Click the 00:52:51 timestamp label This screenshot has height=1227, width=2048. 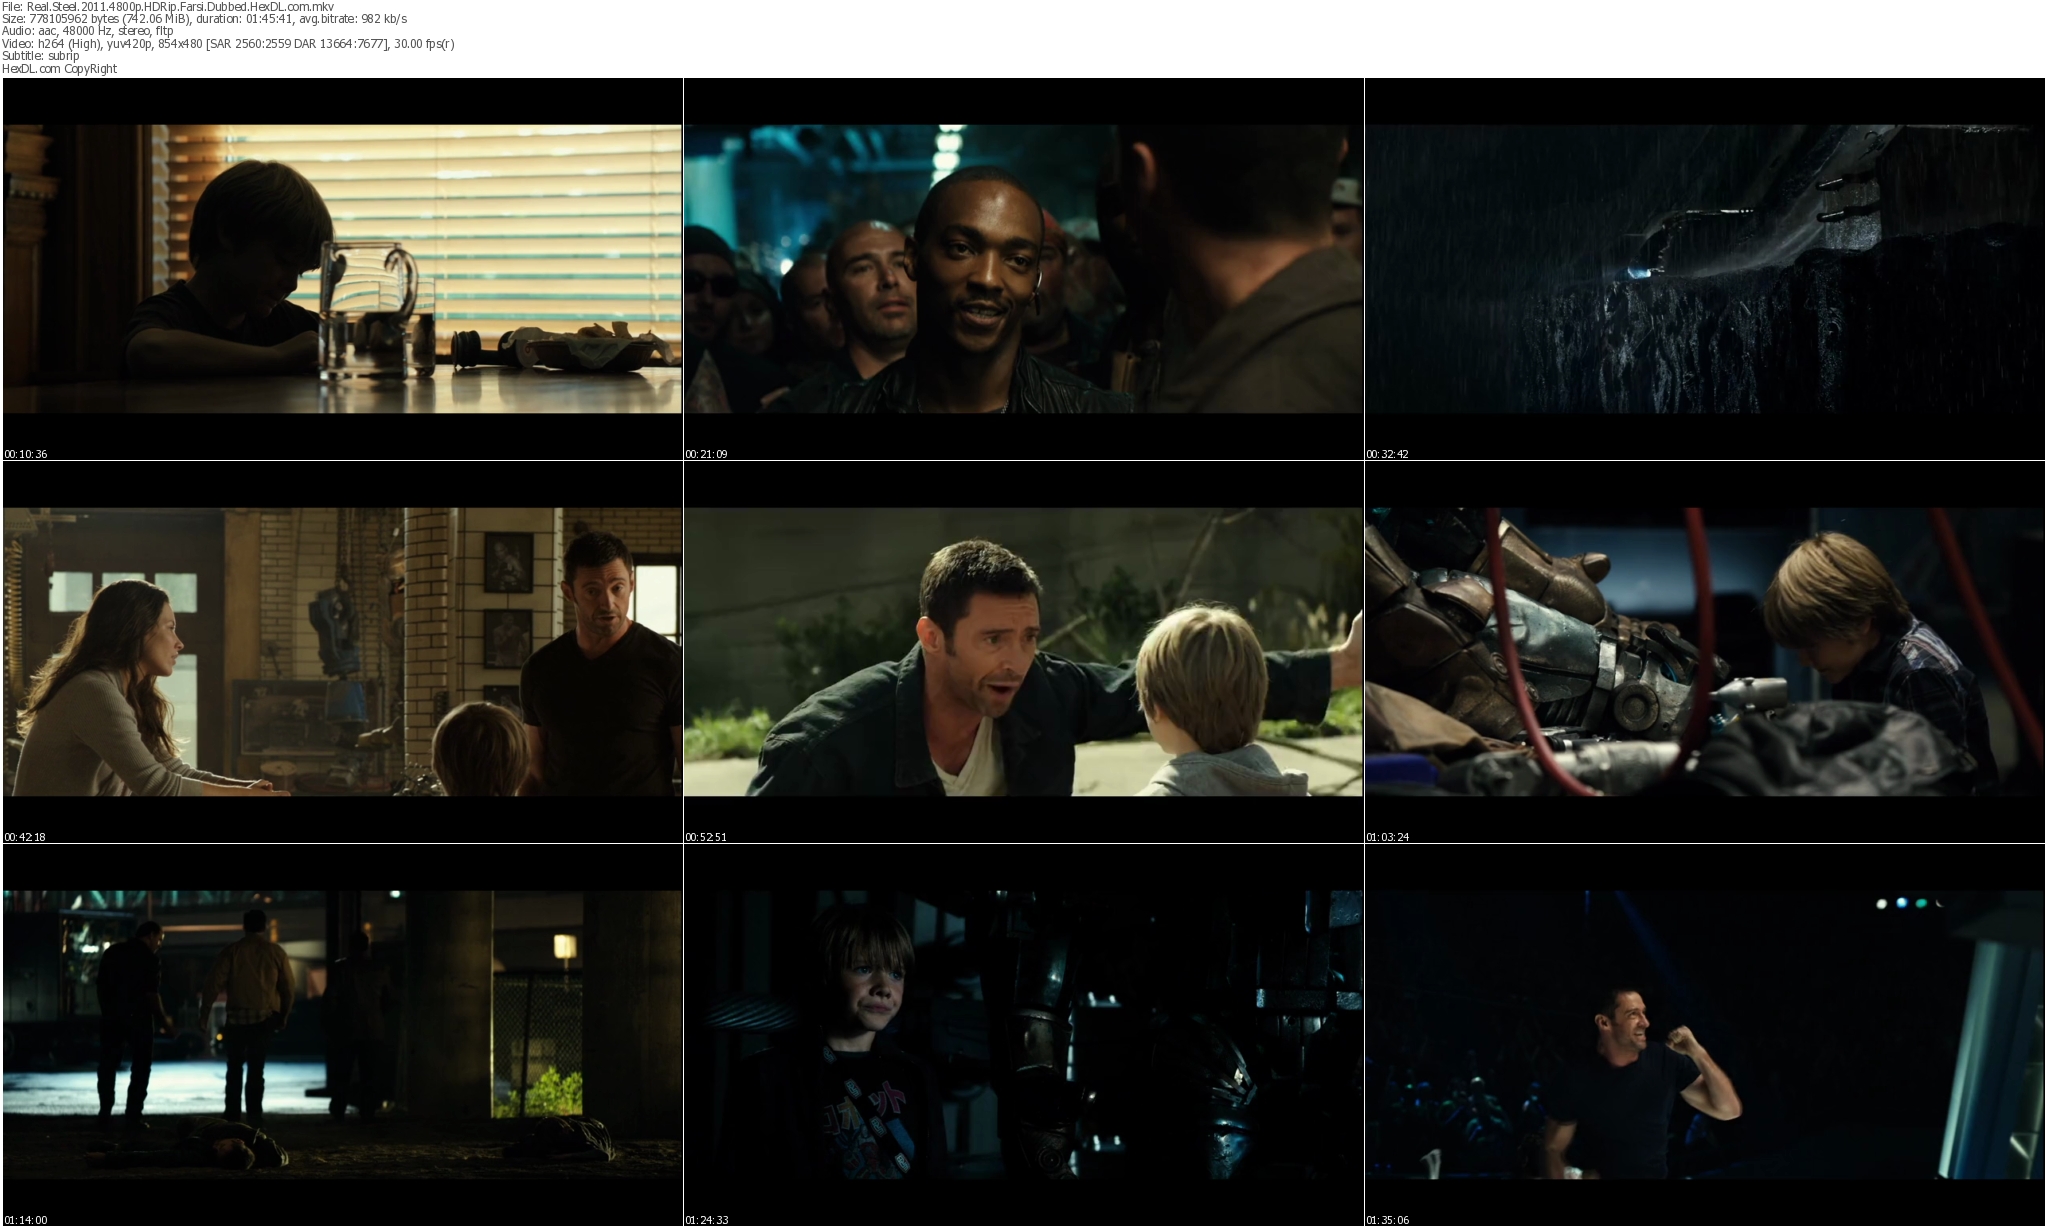(x=706, y=837)
